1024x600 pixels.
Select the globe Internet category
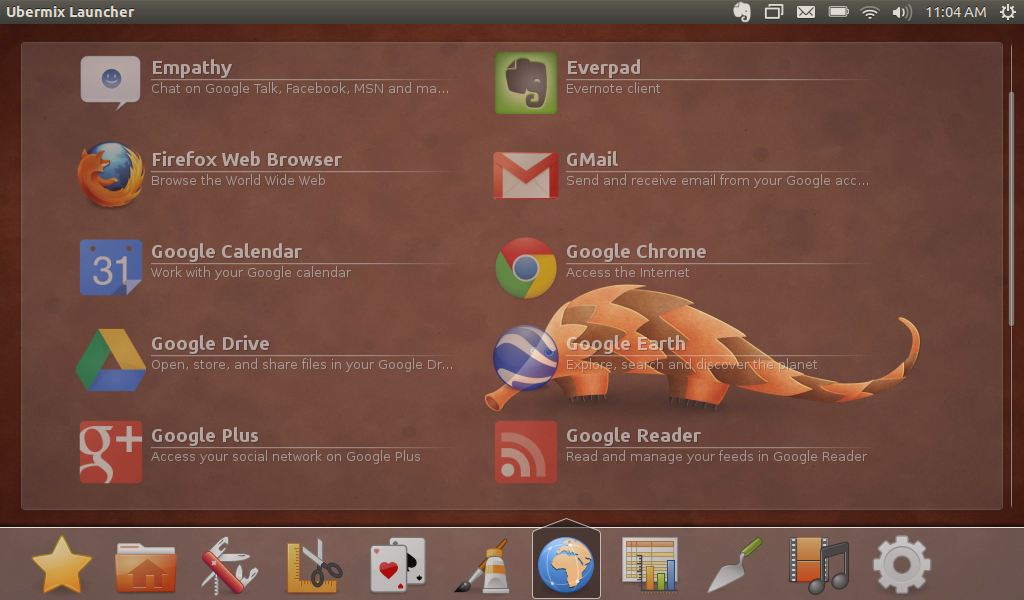[566, 564]
